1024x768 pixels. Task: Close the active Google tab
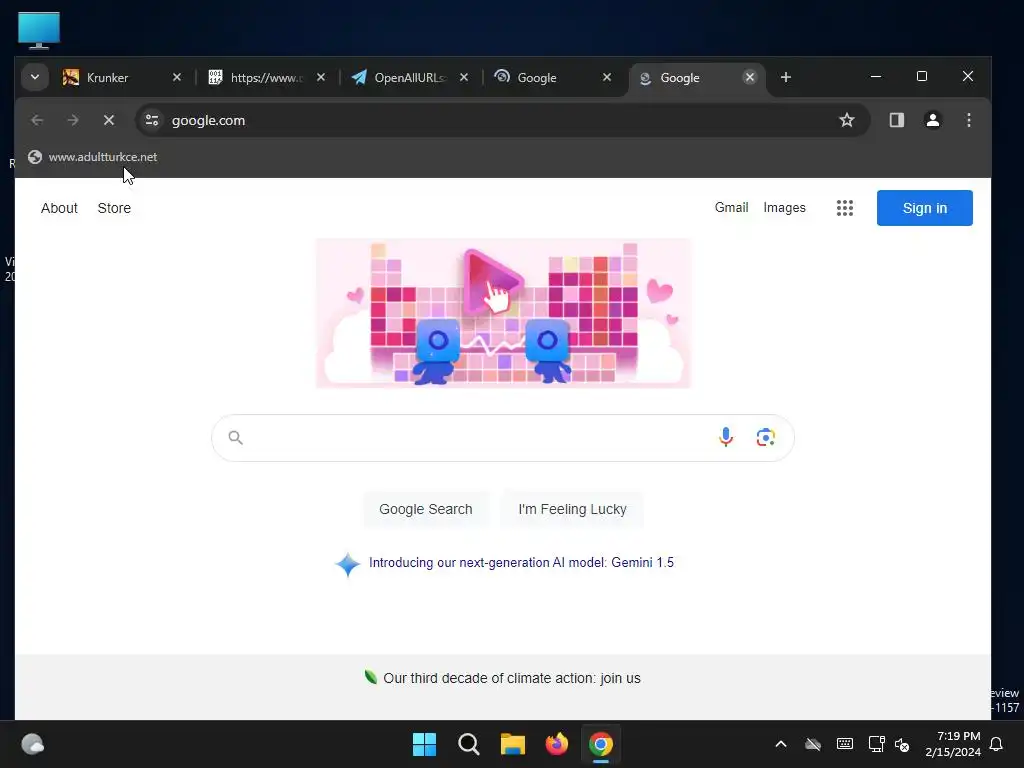point(750,78)
